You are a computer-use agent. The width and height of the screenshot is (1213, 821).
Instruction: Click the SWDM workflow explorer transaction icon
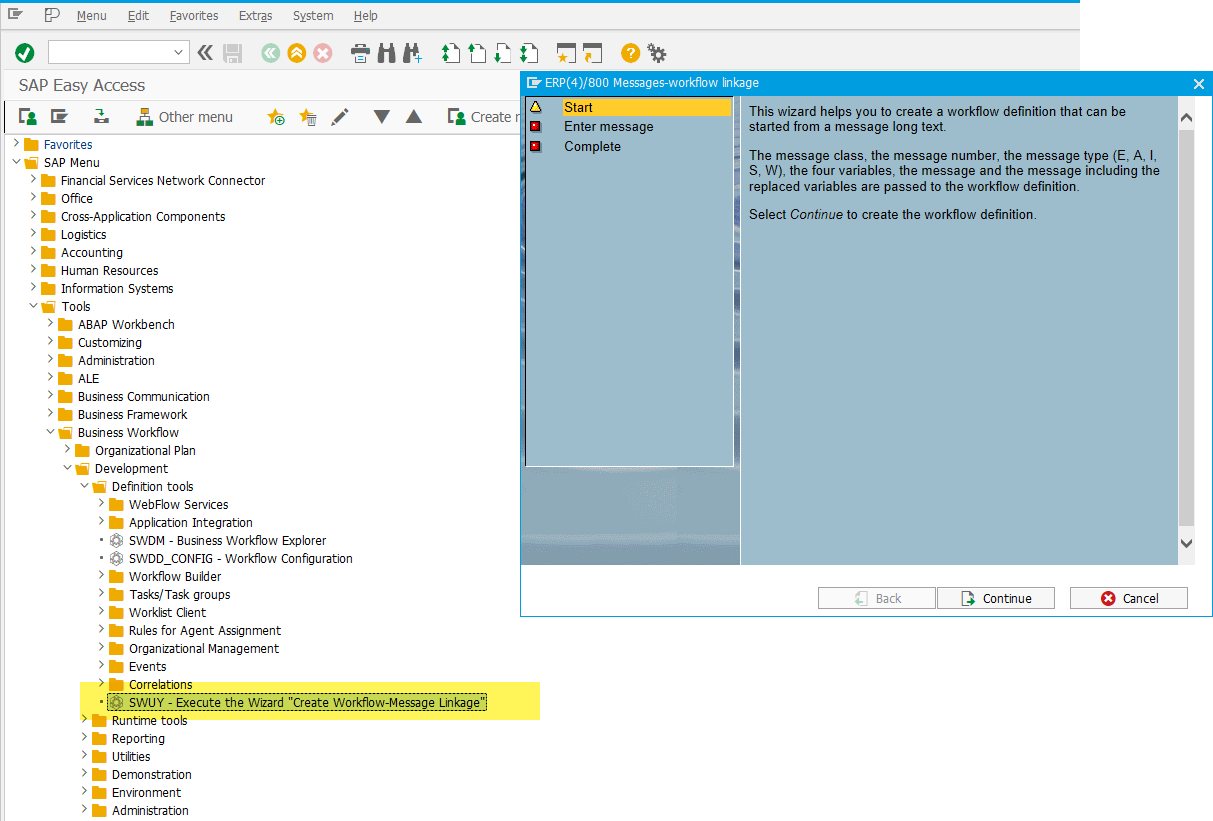tap(117, 541)
